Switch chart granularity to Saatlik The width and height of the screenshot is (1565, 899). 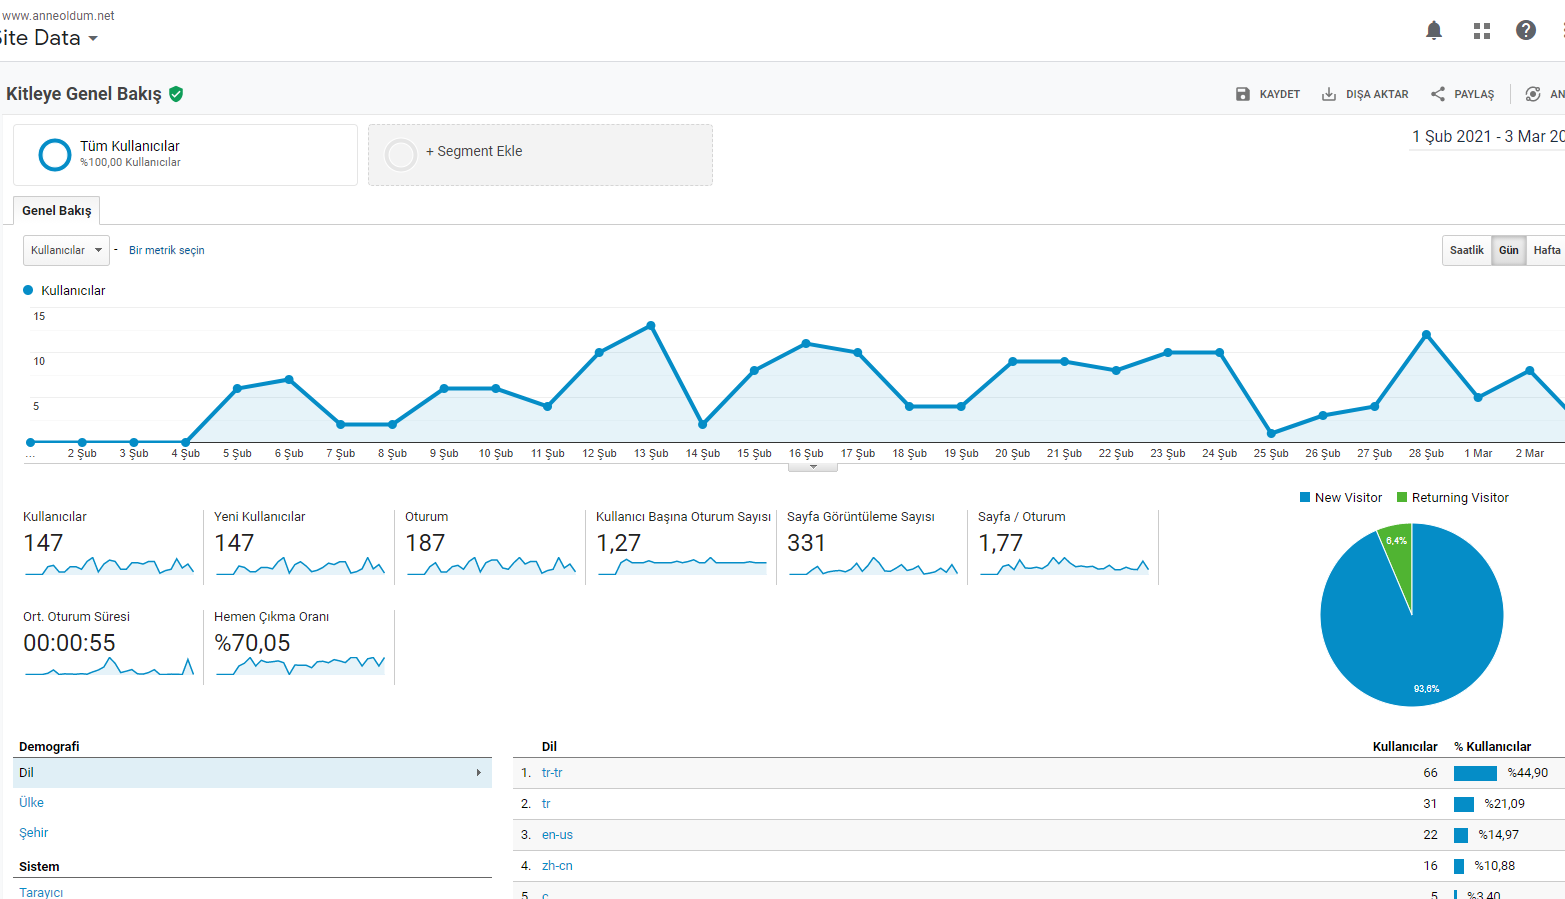1467,250
